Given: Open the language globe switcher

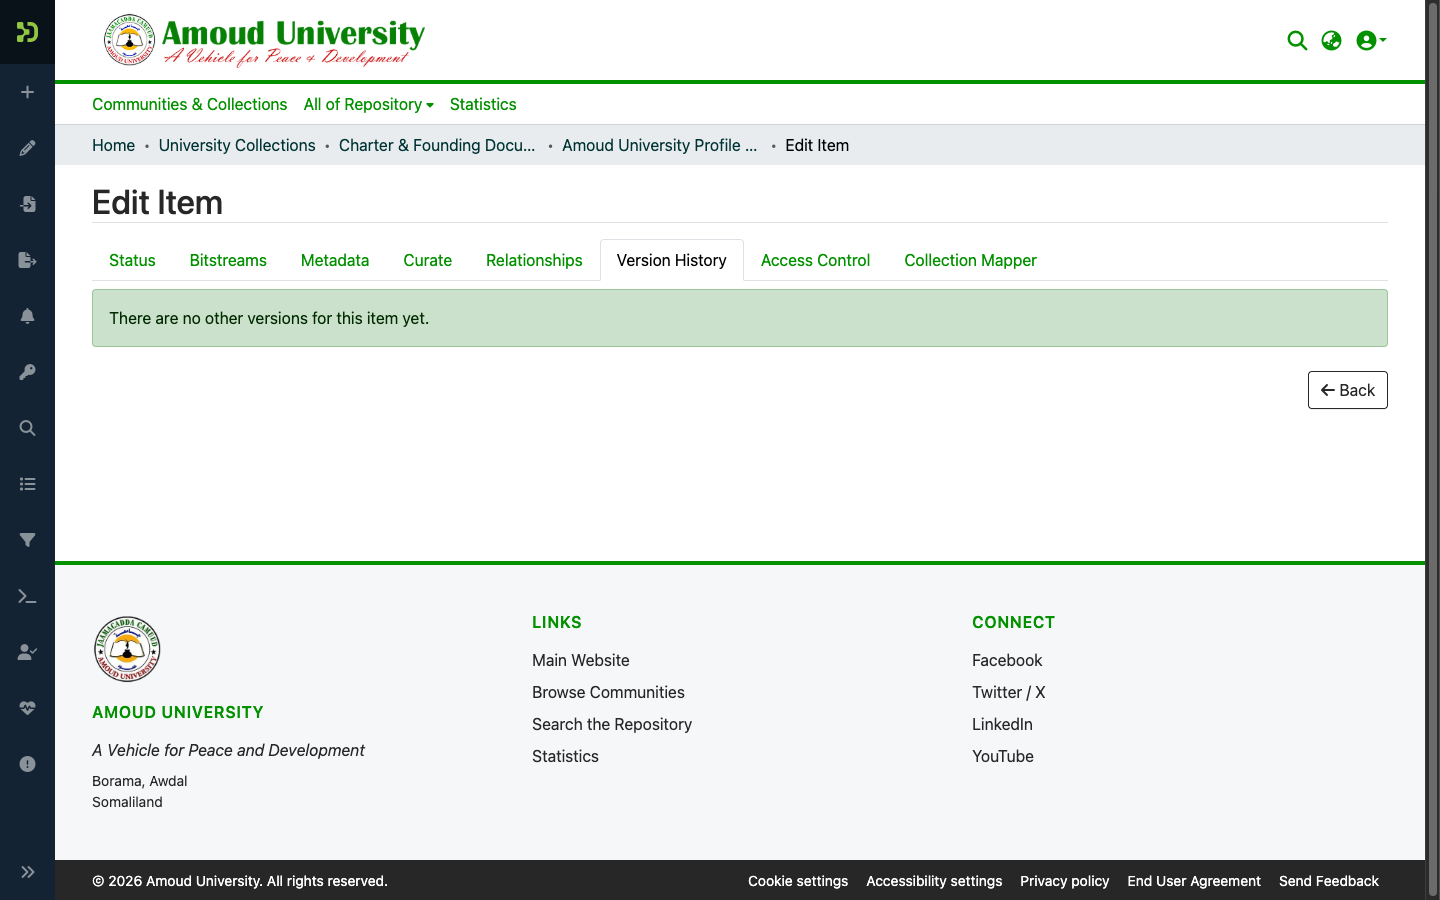Looking at the screenshot, I should point(1331,40).
